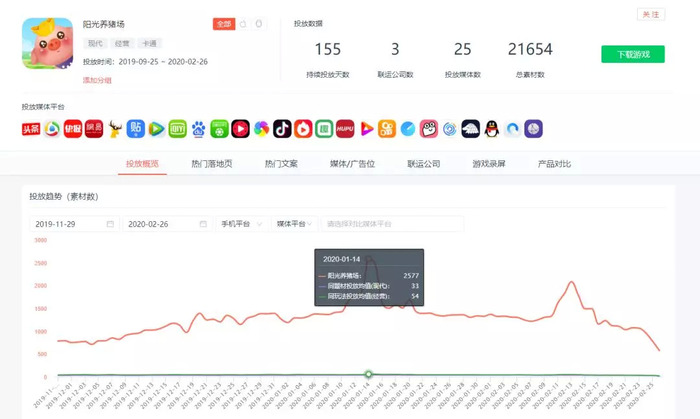This screenshot has width=700, height=419.
Task: Click the green book-shaped platform icon
Action: [324, 129]
